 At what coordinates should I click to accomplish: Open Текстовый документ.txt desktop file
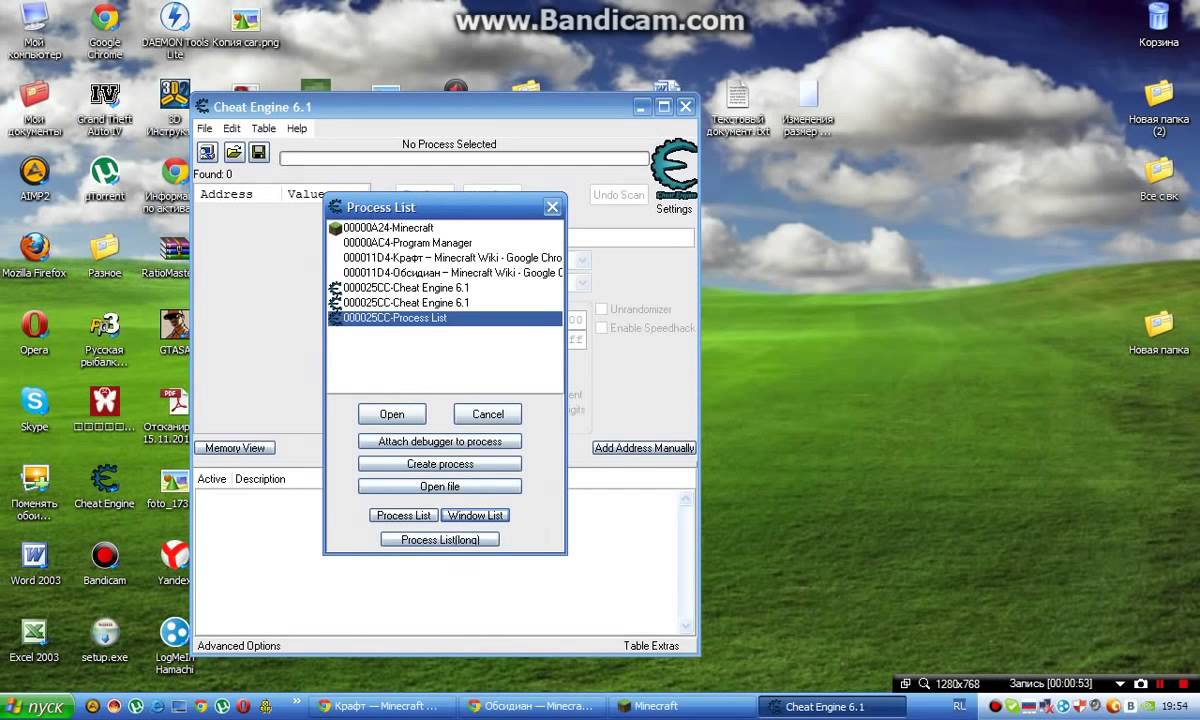point(738,108)
